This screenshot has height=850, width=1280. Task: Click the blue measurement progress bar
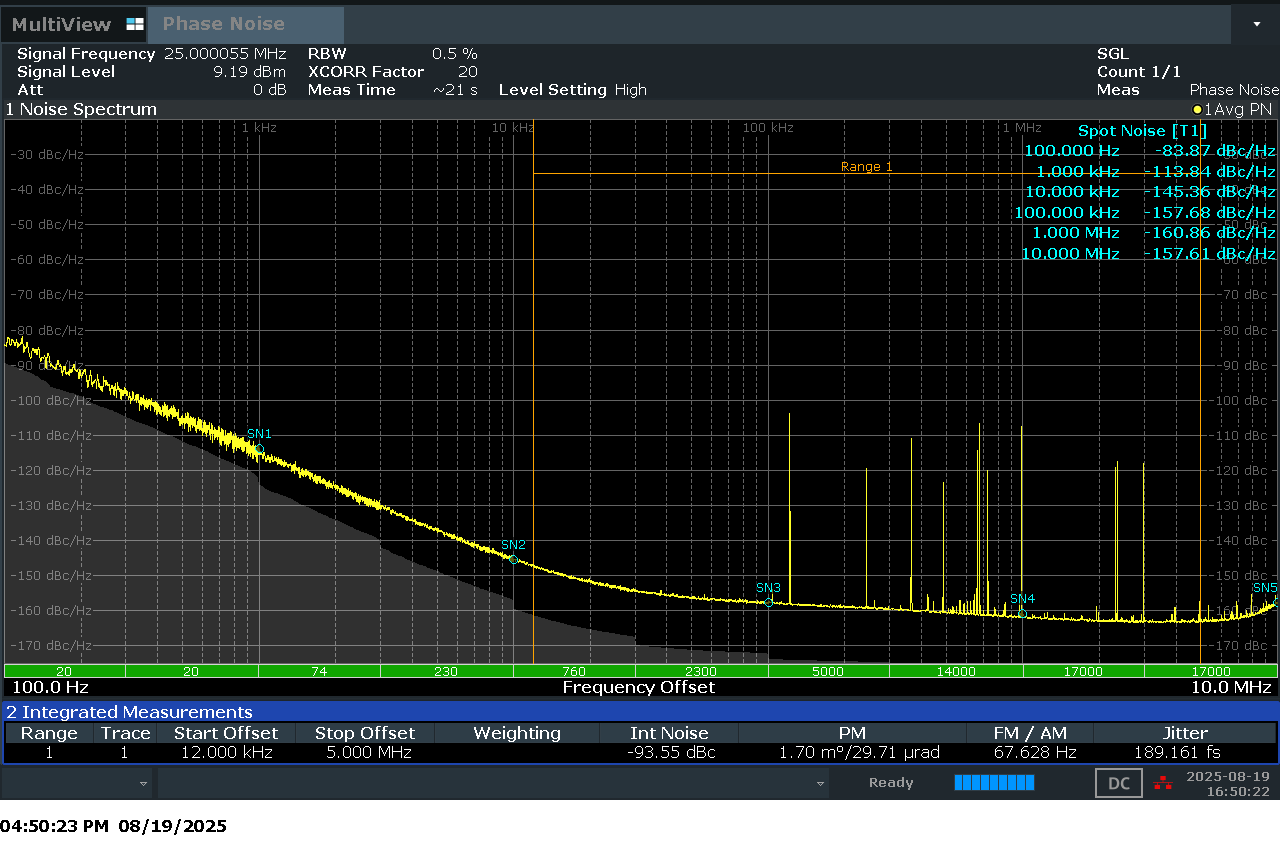coord(993,783)
